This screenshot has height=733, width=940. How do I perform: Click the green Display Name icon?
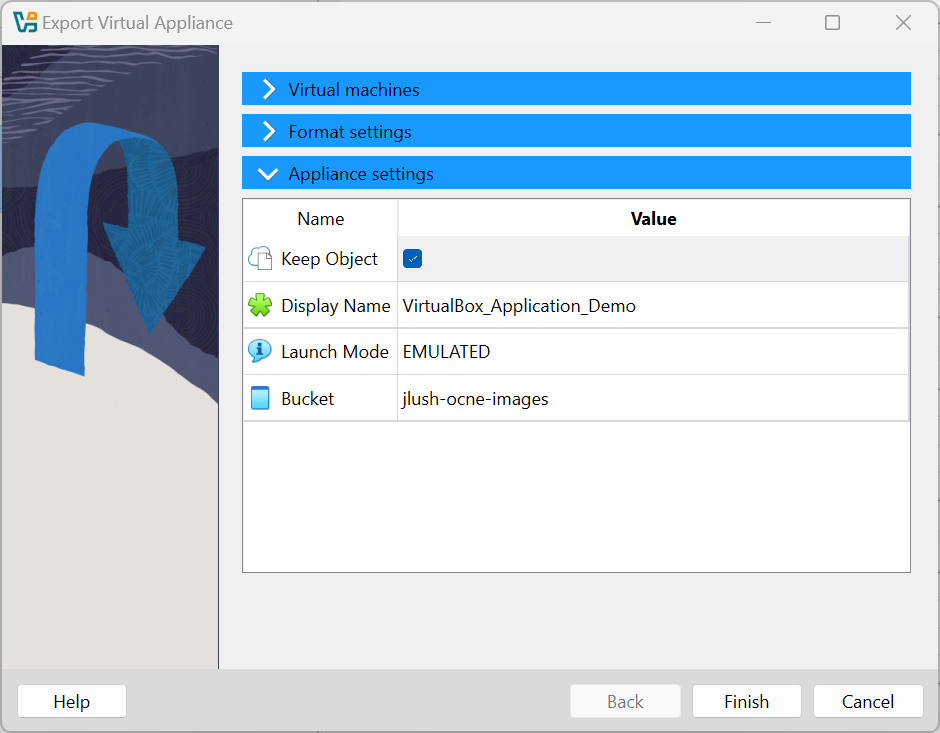pyautogui.click(x=260, y=305)
